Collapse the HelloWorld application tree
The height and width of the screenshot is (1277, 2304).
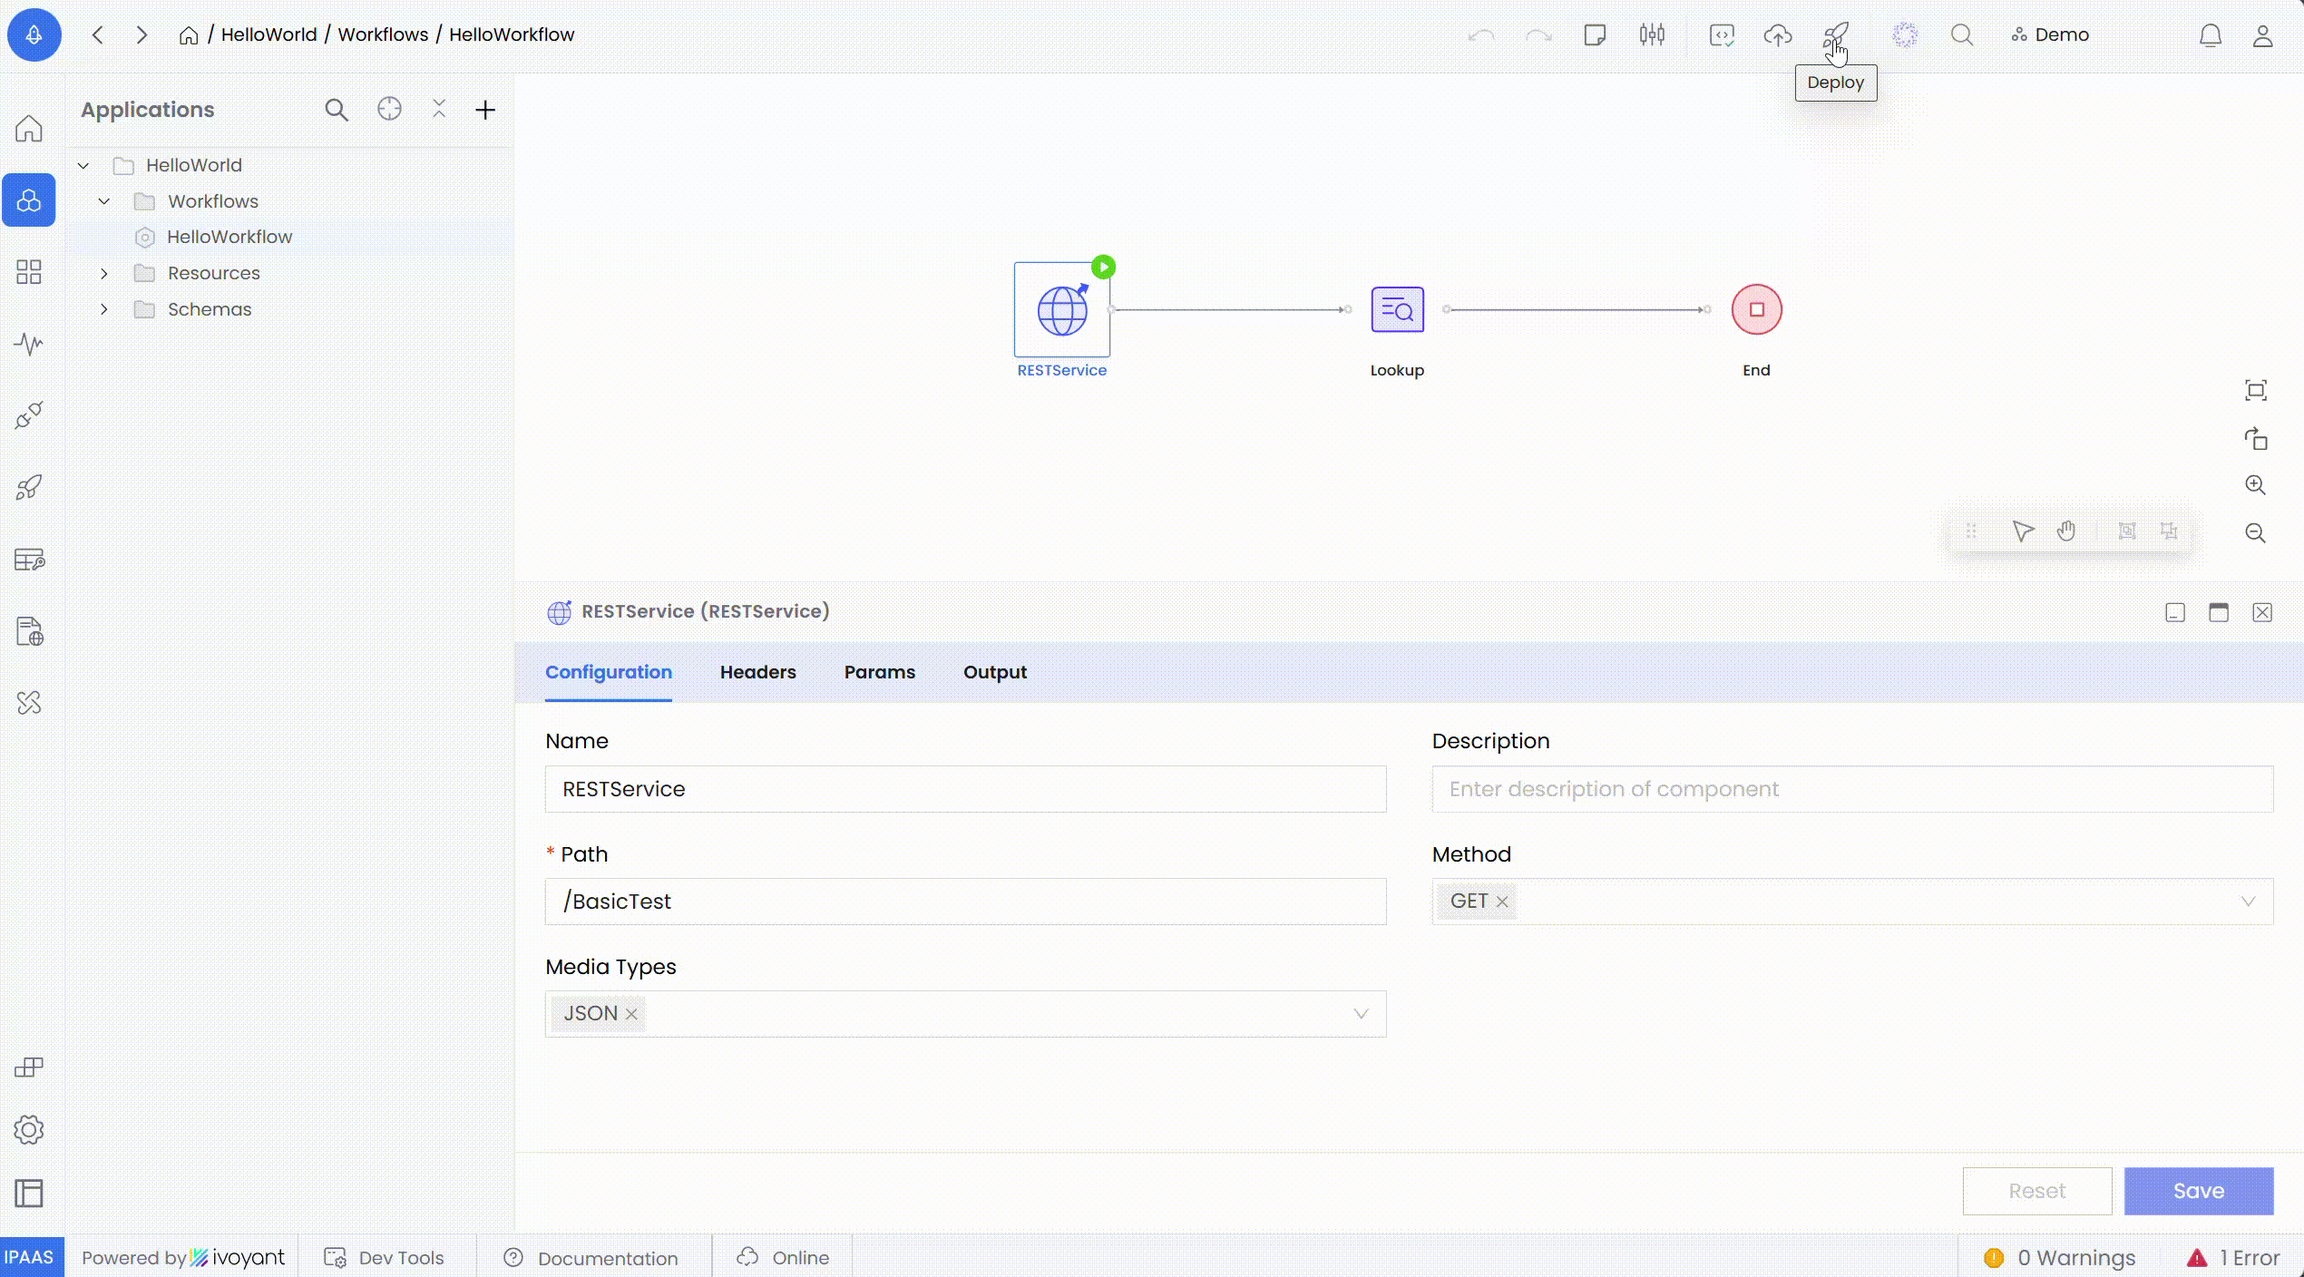tap(84, 165)
